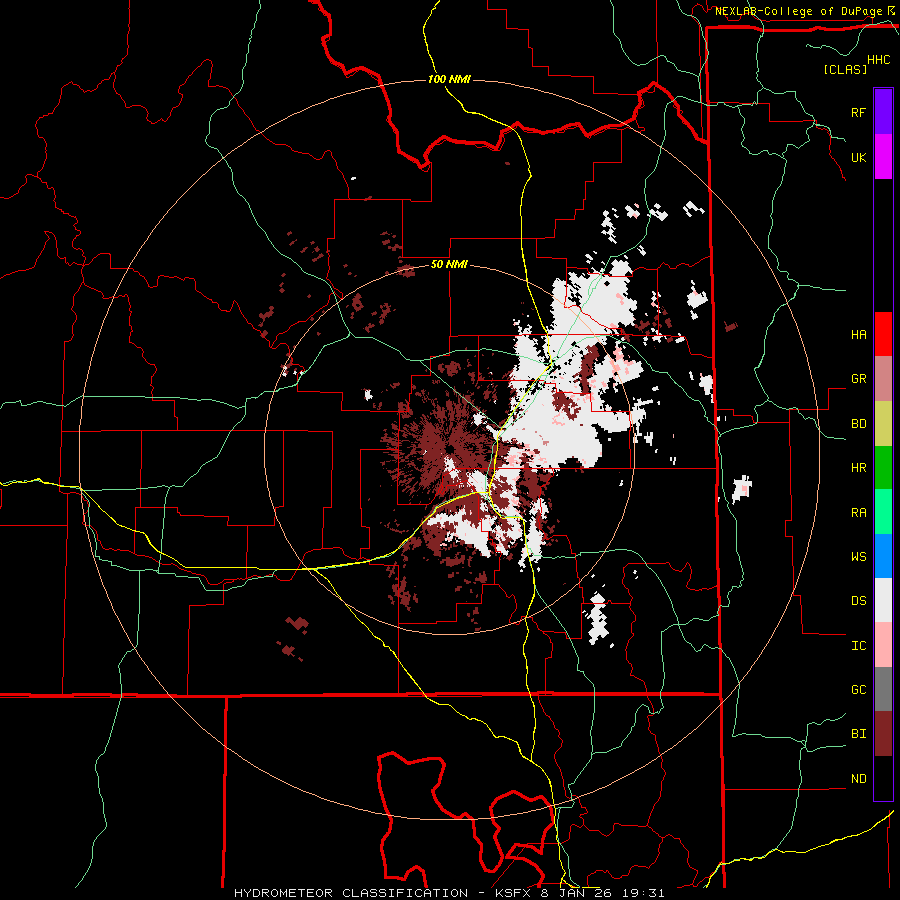The height and width of the screenshot is (900, 900).
Task: Click the radar site center of brown radial echoes
Action: (x=449, y=449)
